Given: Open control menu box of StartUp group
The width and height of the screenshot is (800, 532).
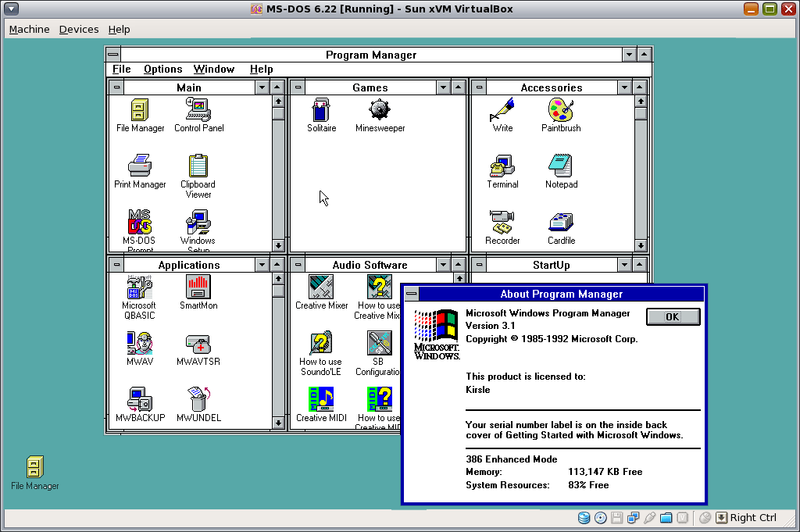Looking at the screenshot, I should coord(479,265).
